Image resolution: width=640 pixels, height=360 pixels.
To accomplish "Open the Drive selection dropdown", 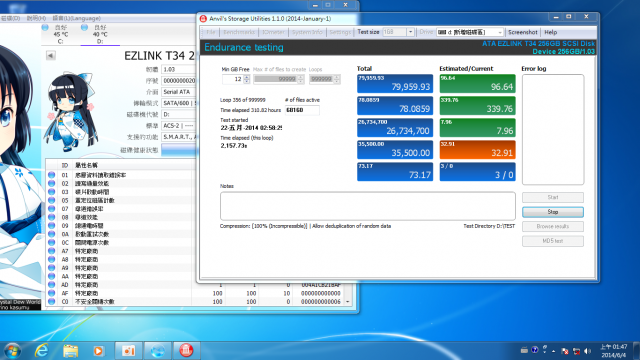I will [x=500, y=32].
